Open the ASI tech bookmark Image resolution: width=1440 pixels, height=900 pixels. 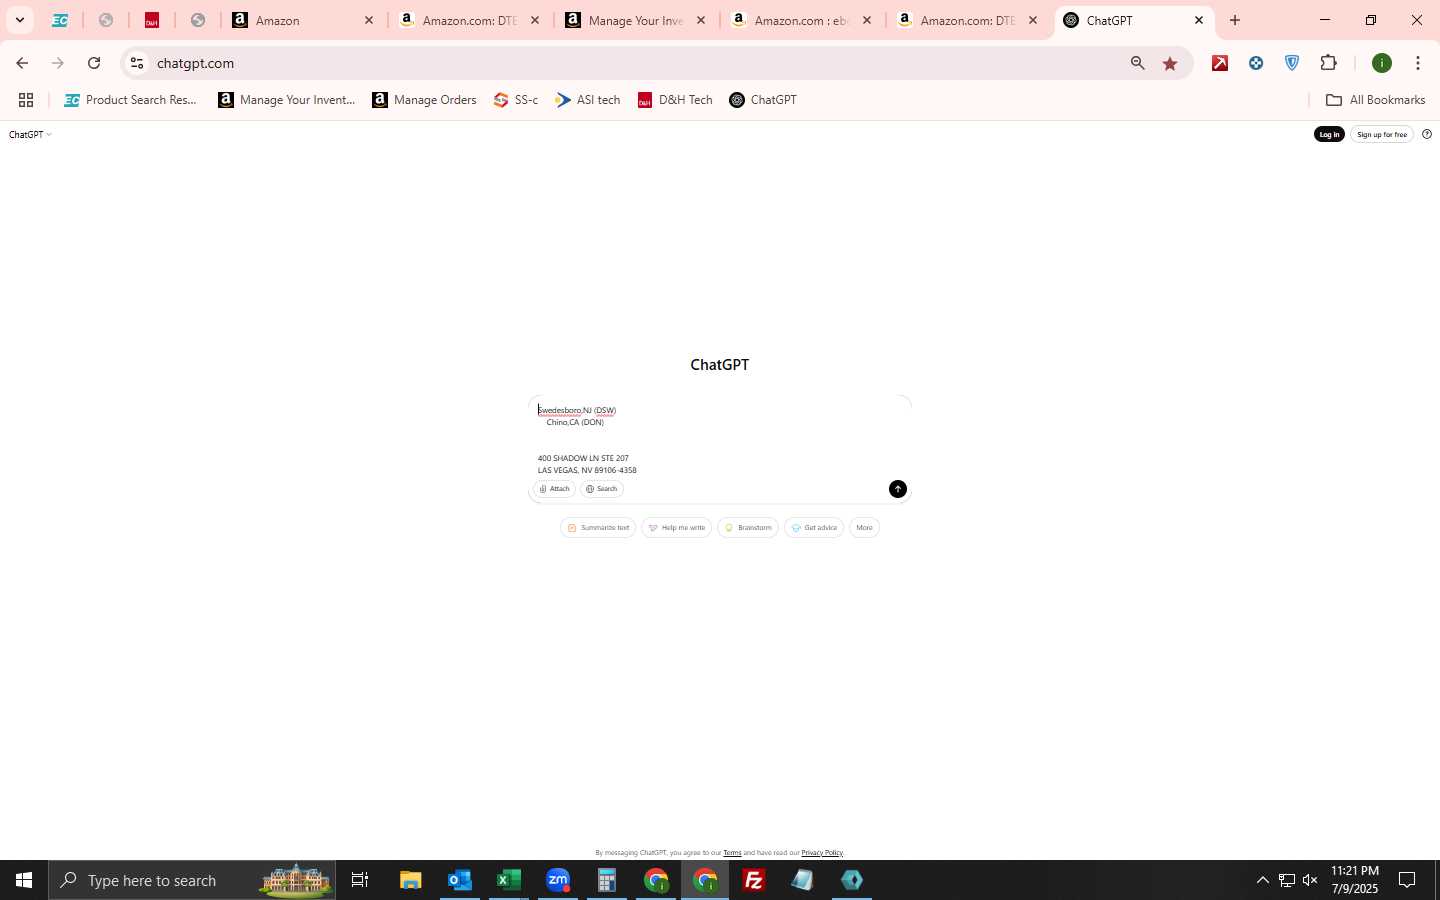click(588, 100)
